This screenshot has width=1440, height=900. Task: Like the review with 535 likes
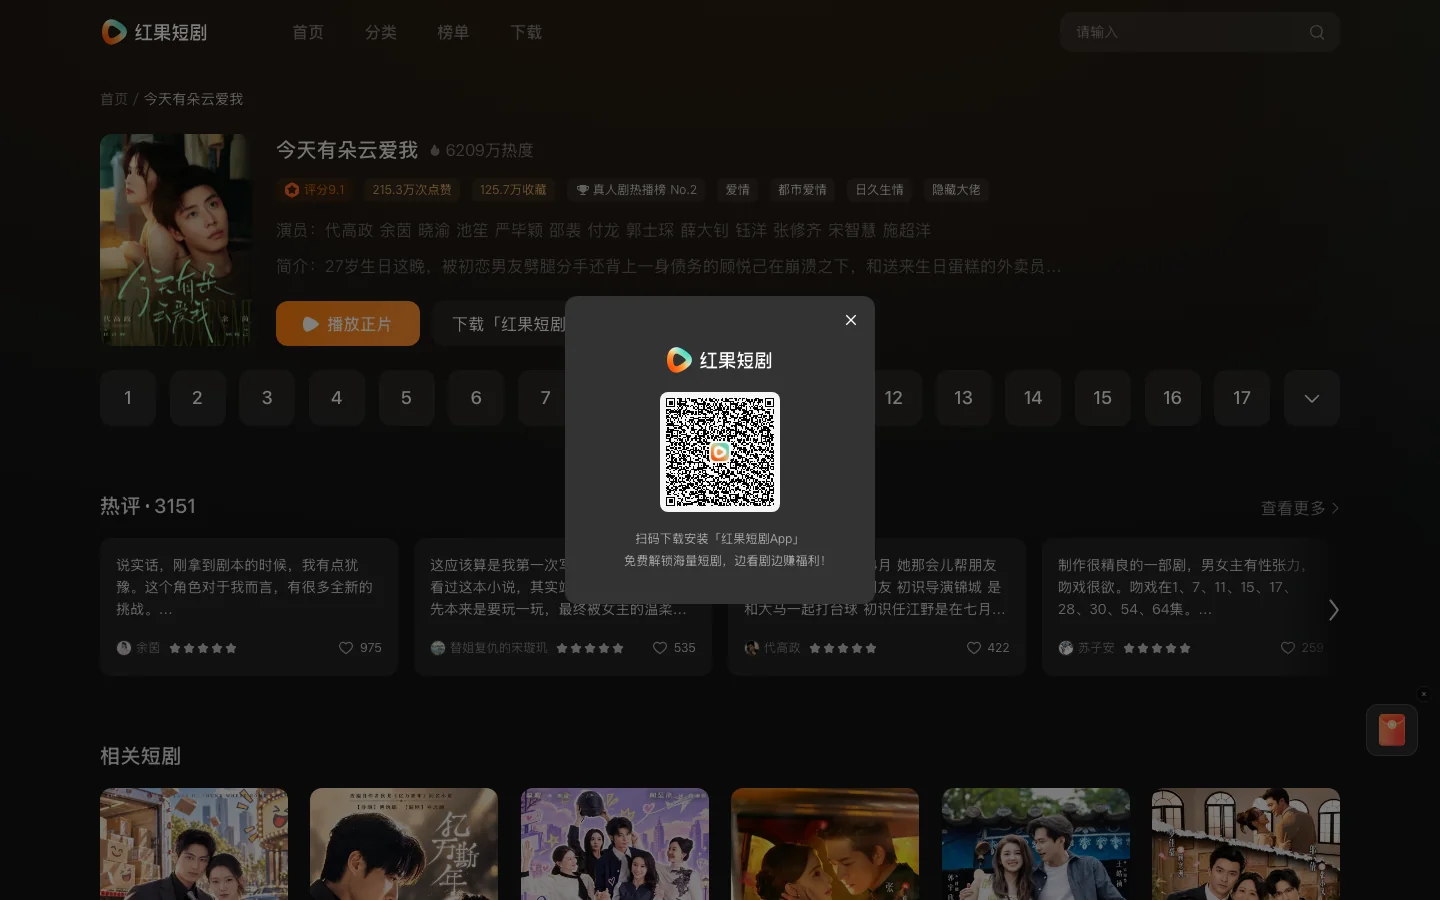coord(660,648)
